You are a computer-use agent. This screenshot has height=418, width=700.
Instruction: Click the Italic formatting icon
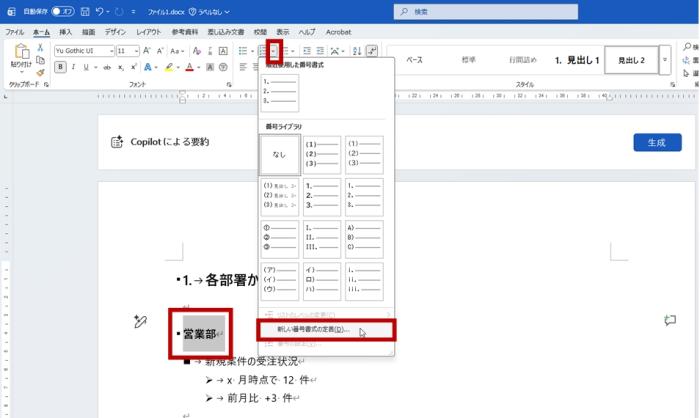click(73, 67)
